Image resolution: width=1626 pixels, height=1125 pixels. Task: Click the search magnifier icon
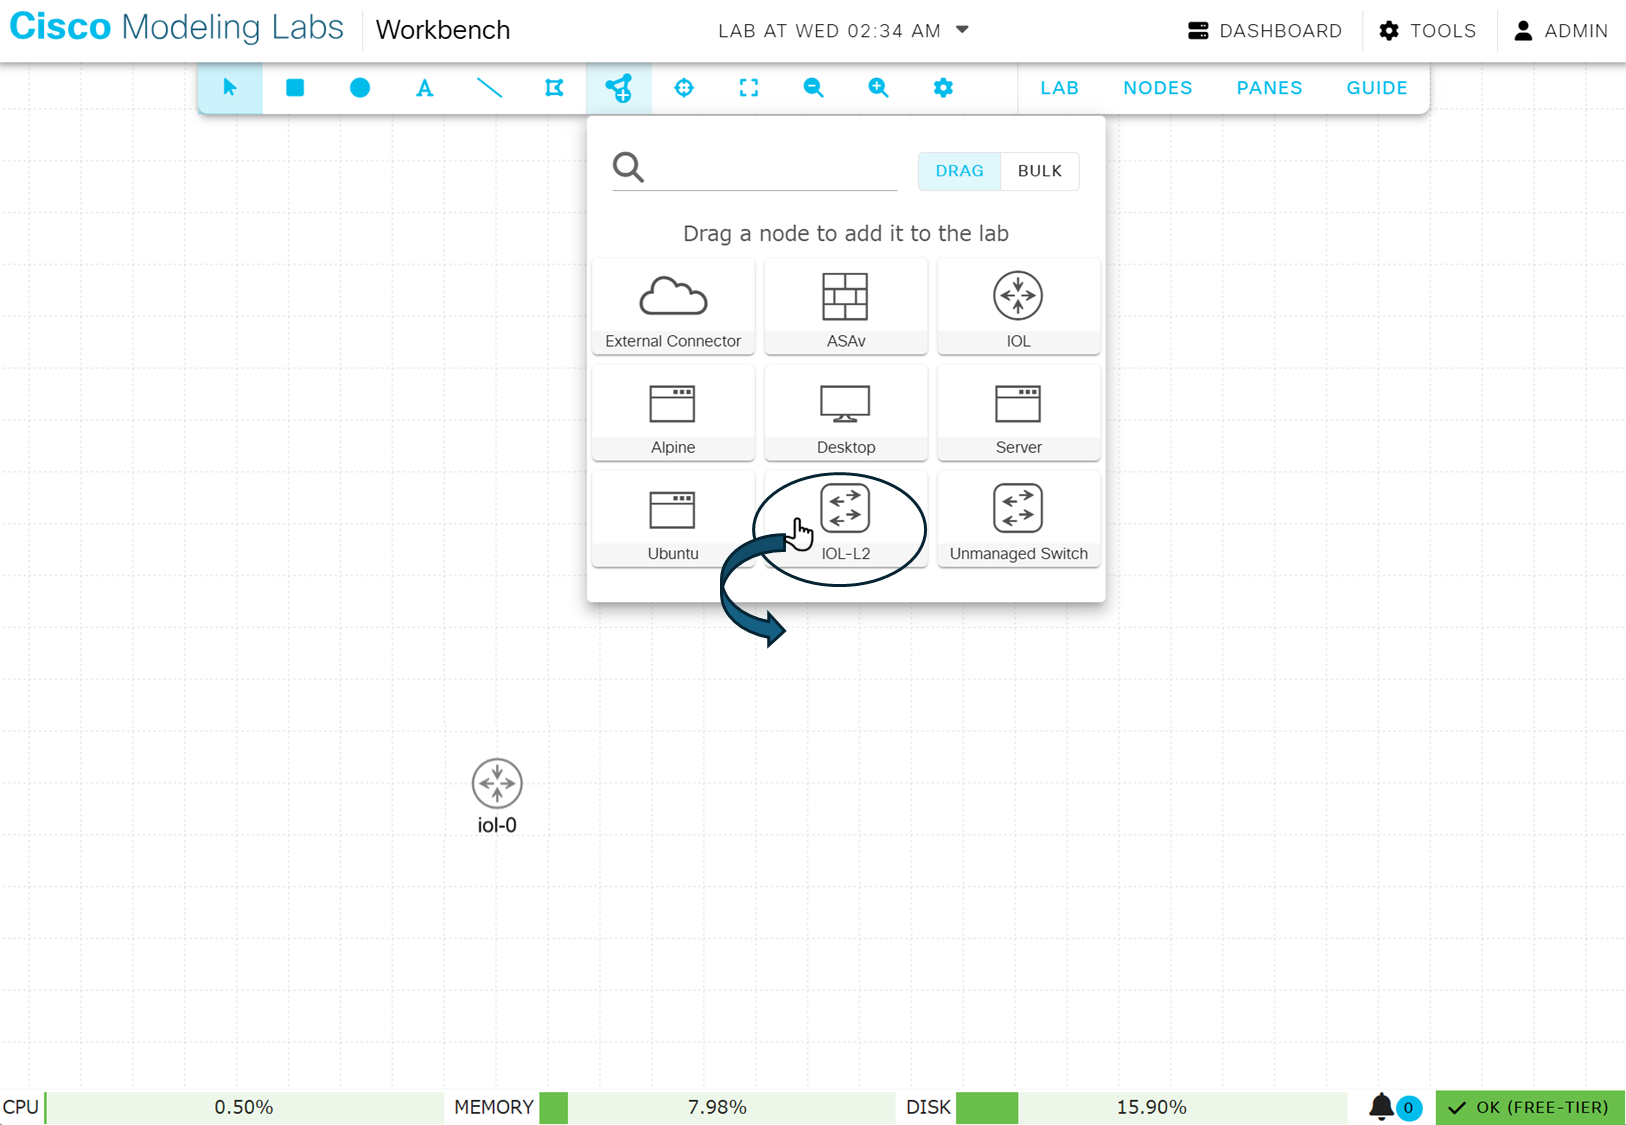629,167
